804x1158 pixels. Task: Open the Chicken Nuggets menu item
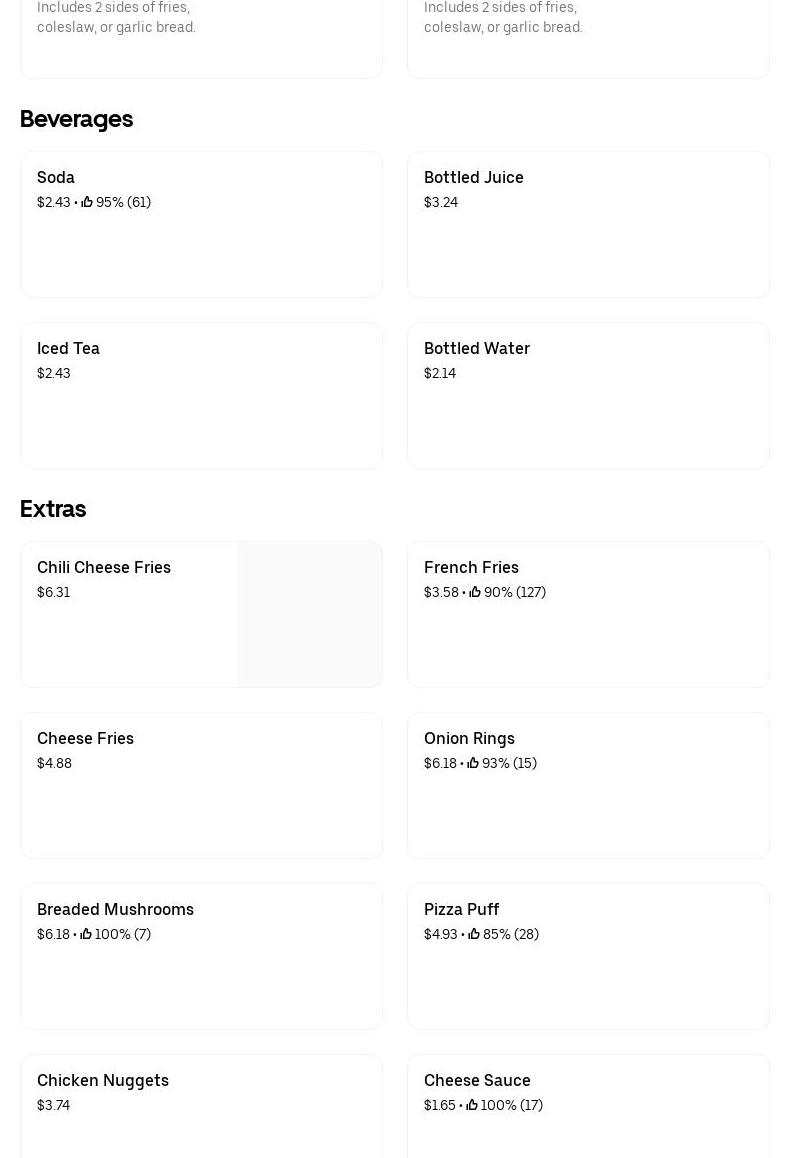tap(103, 1080)
